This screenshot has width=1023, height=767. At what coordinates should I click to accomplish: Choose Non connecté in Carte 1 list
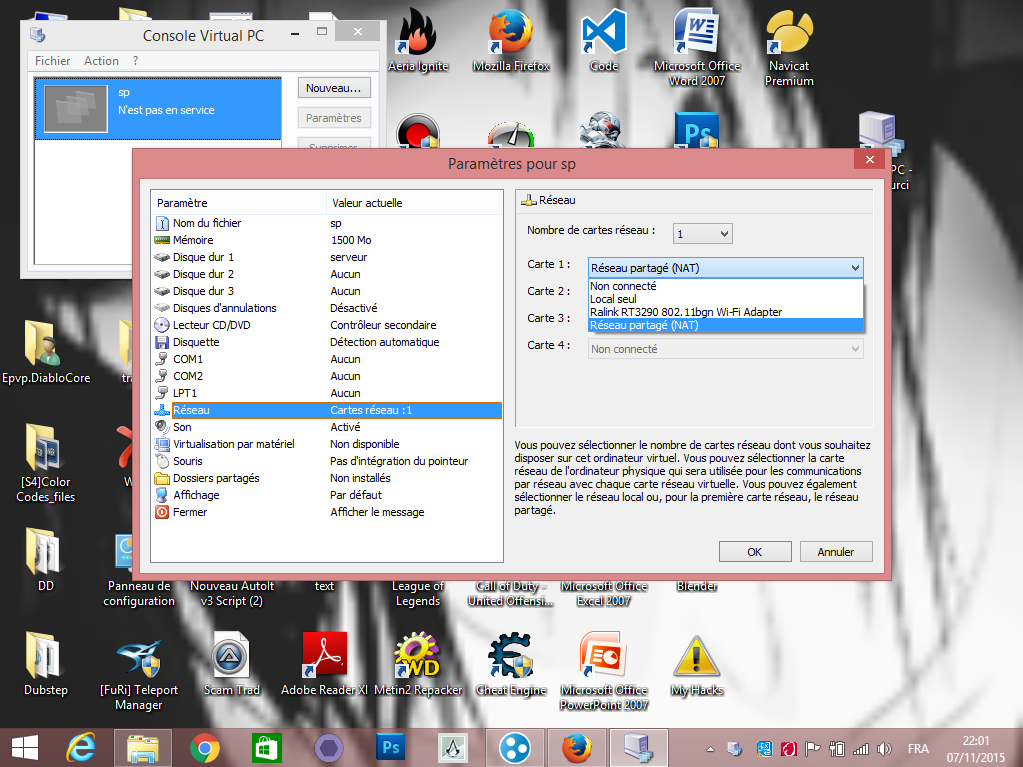725,286
